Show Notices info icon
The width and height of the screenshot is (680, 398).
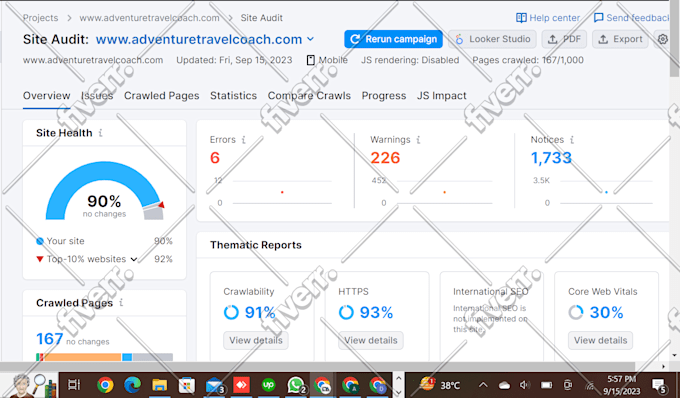tap(572, 140)
